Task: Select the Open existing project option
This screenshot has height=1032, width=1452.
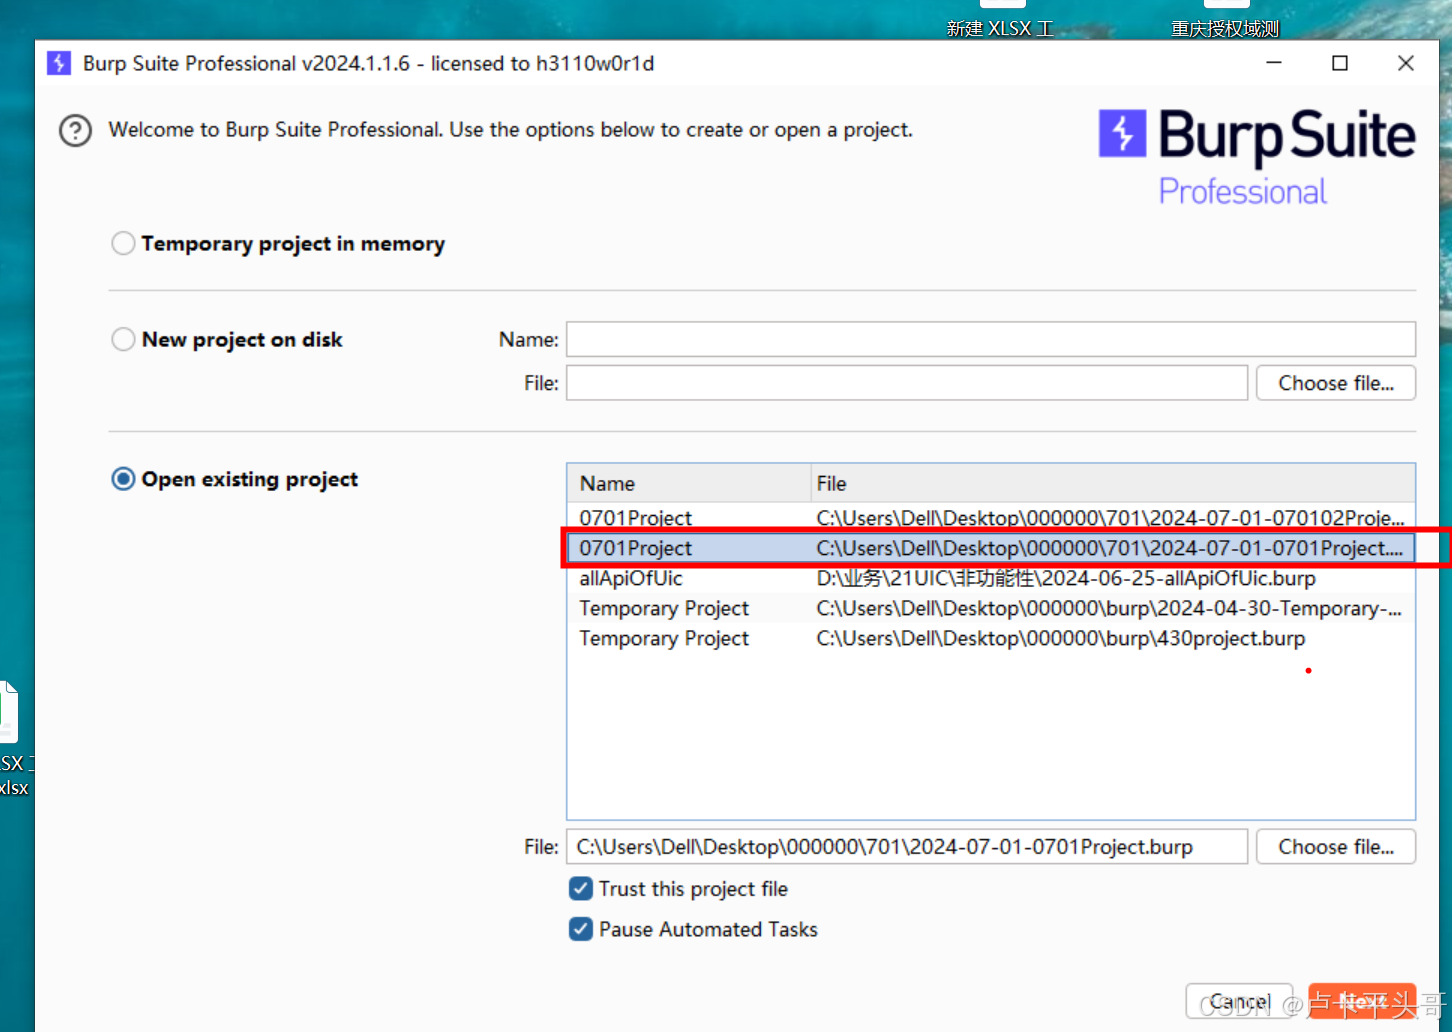Action: pos(123,479)
